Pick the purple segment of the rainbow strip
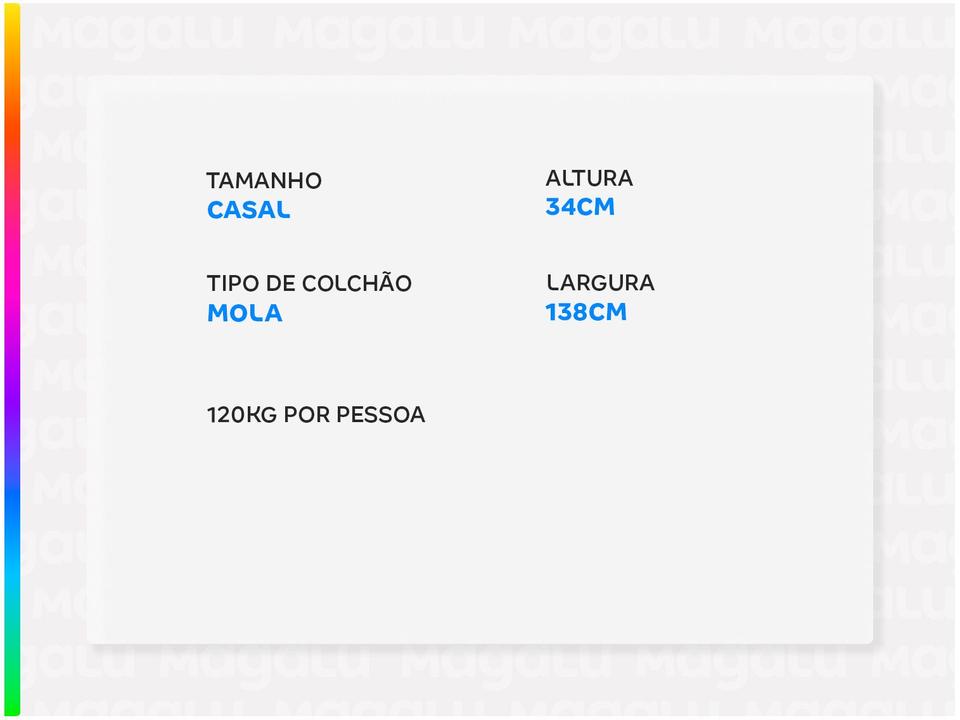This screenshot has height=720, width=960. [12, 400]
